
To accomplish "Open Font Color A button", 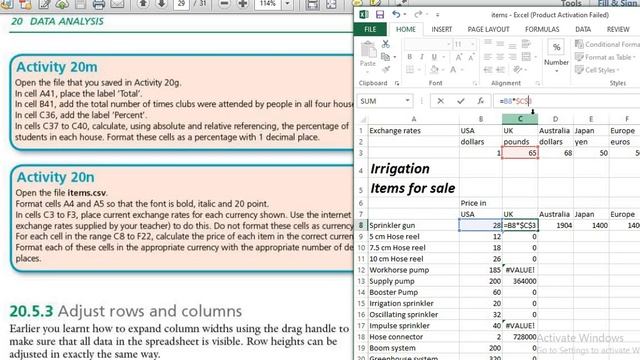I will [453, 70].
